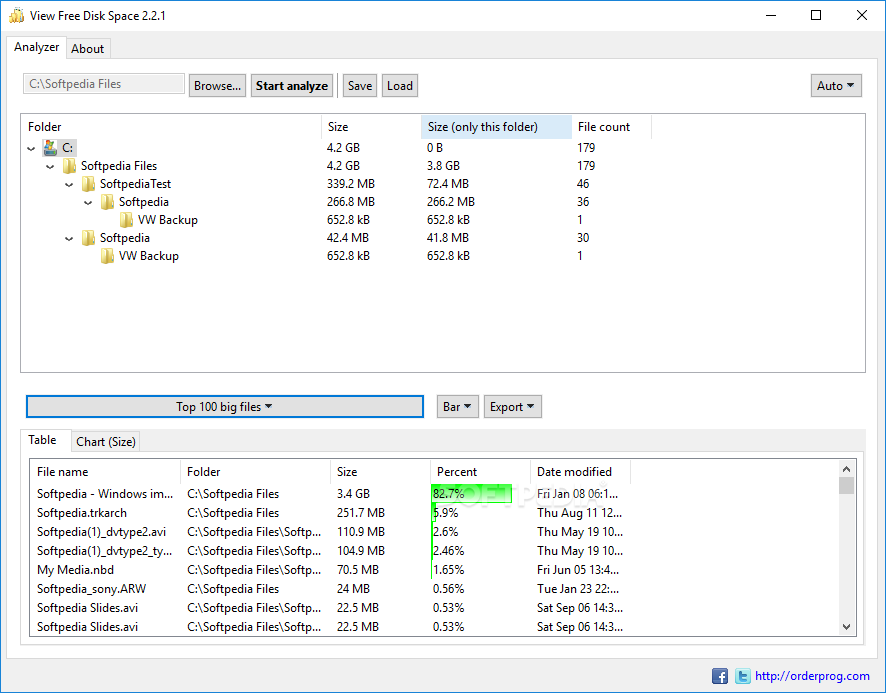The height and width of the screenshot is (693, 886).
Task: Click the 82.7% percent bar
Action: (x=471, y=493)
